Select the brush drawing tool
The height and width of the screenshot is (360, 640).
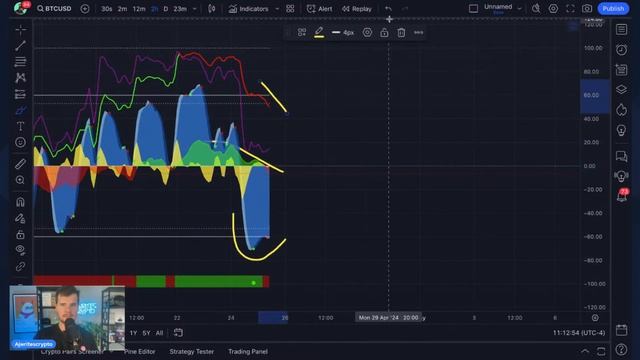click(x=20, y=110)
